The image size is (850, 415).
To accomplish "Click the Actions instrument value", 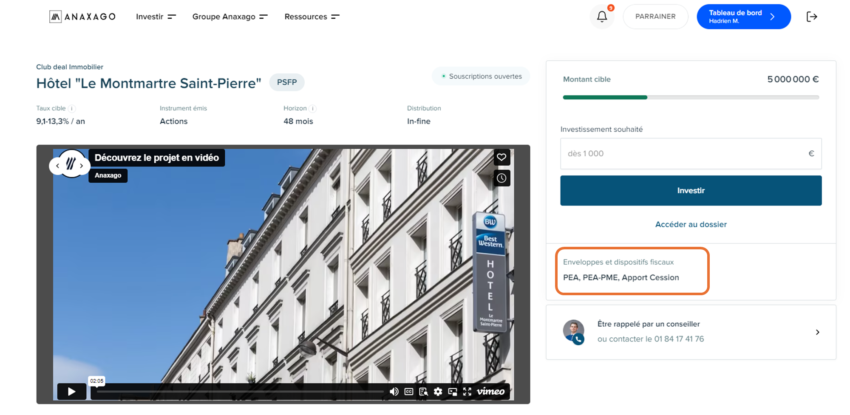I will pos(173,121).
